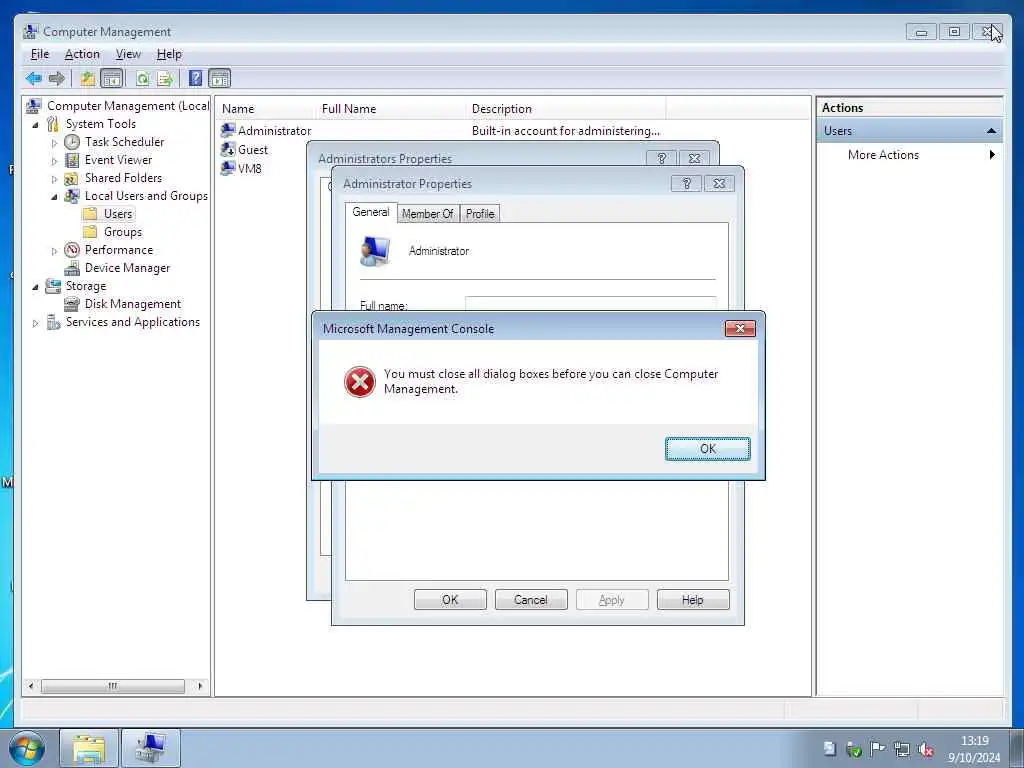Viewport: 1024px width, 768px height.
Task: Click the Full Name column header
Action: [391, 109]
